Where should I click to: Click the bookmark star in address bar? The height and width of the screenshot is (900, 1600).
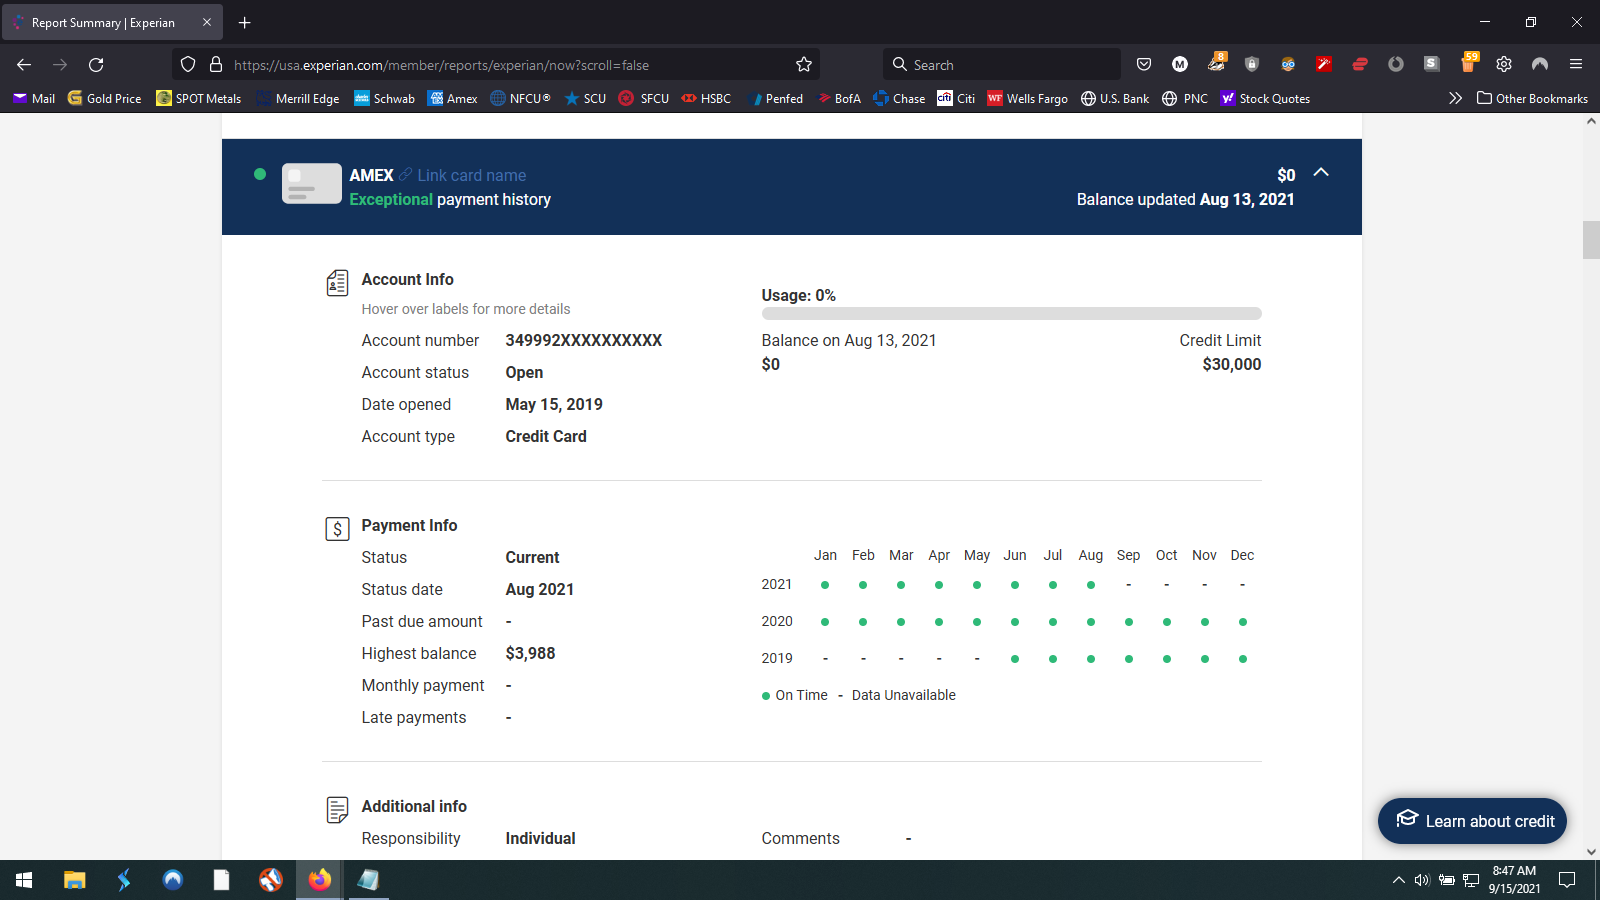803,64
